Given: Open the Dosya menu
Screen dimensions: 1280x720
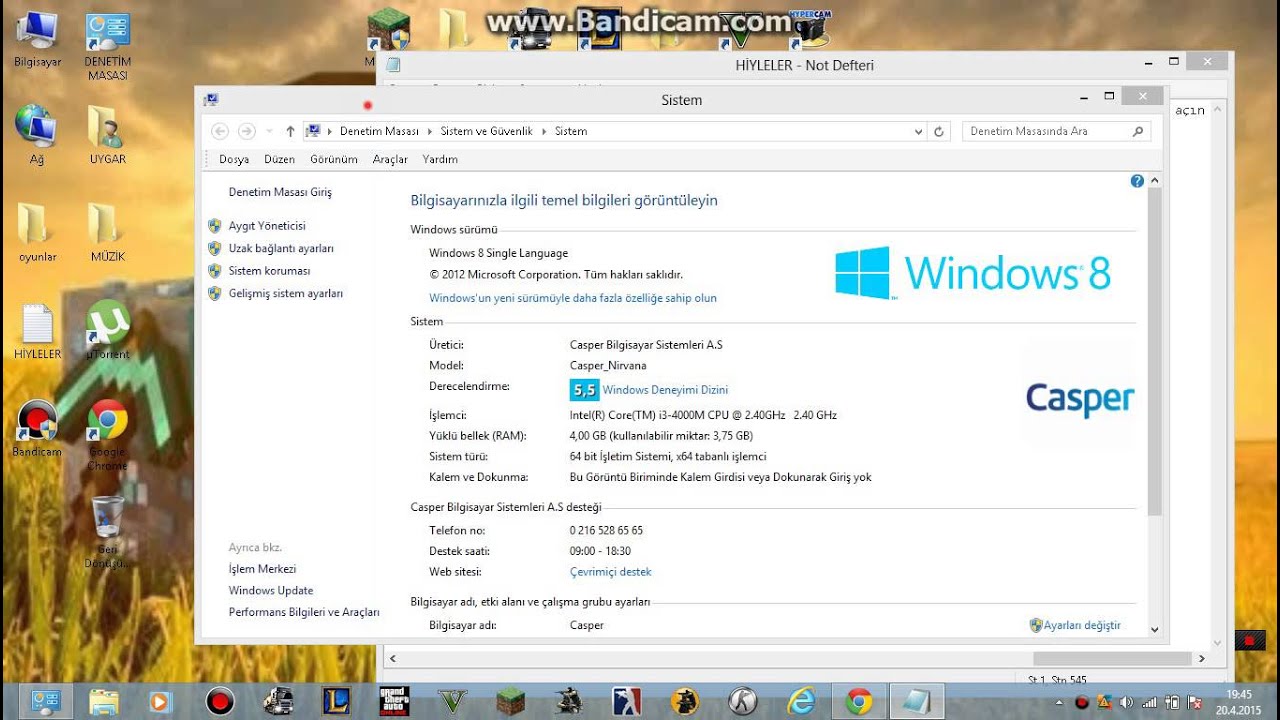Looking at the screenshot, I should [x=234, y=159].
